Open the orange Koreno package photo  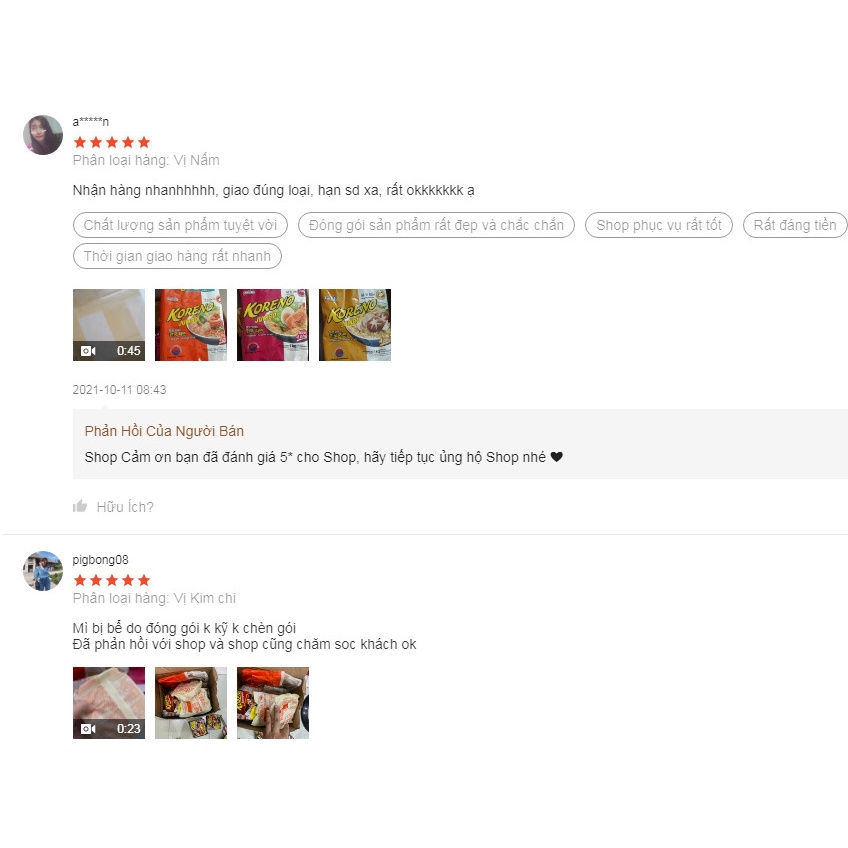pyautogui.click(x=191, y=324)
